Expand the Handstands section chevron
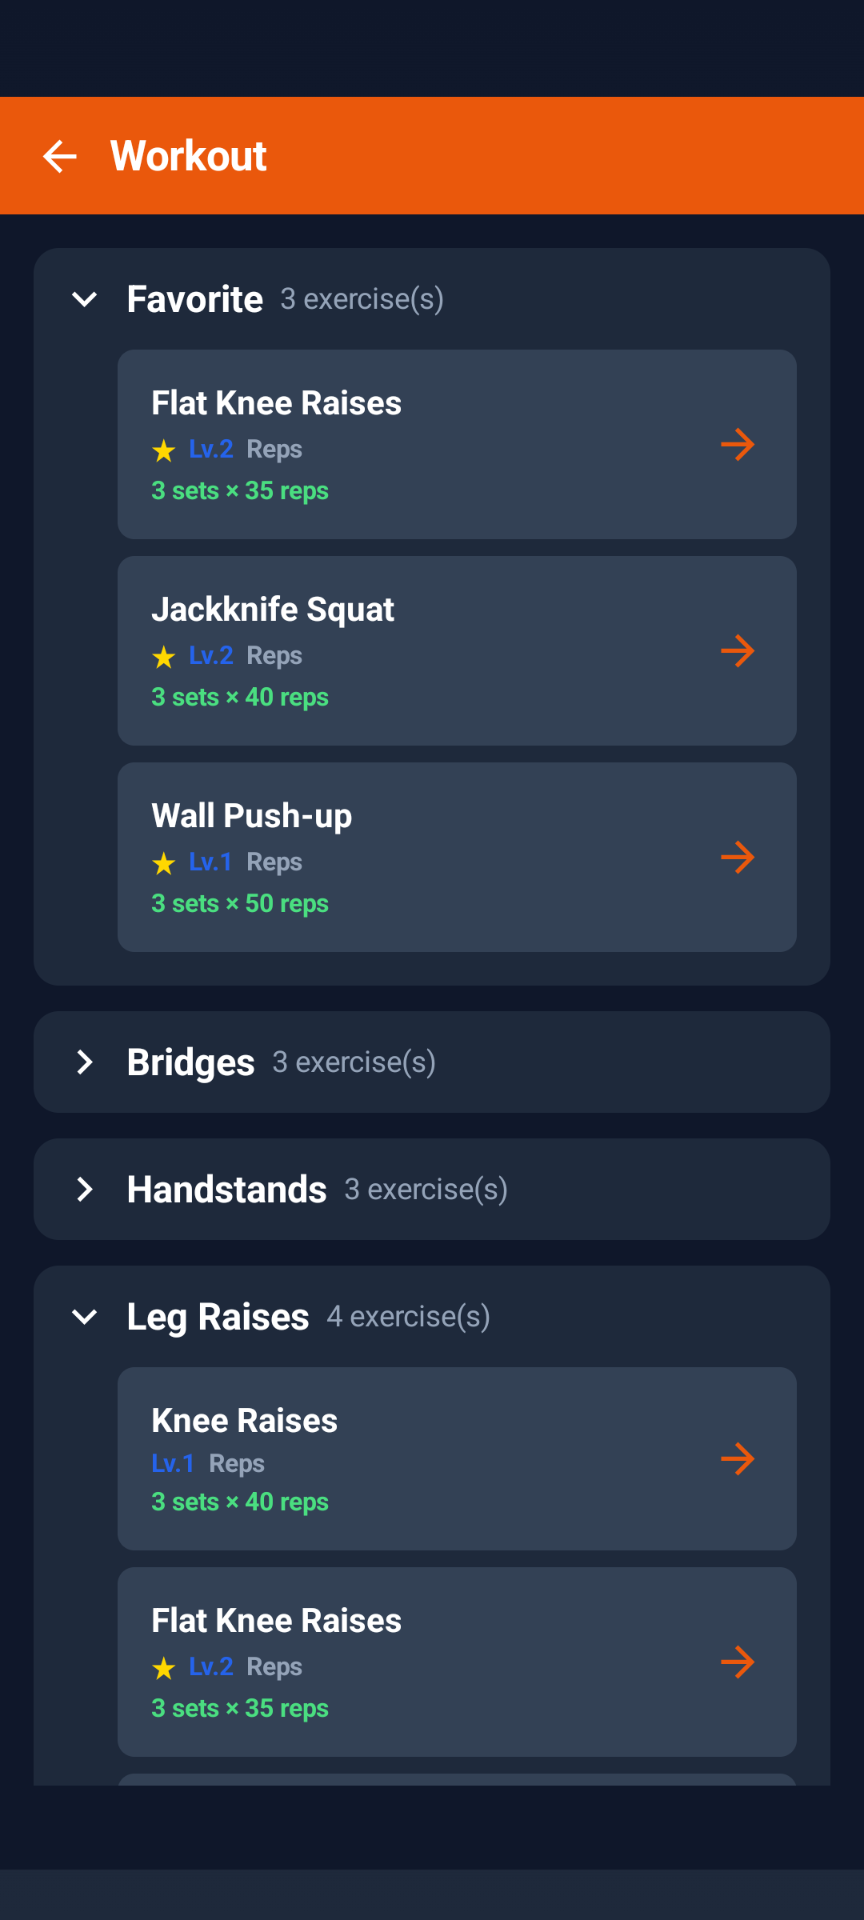Viewport: 864px width, 1920px height. pyautogui.click(x=85, y=1189)
